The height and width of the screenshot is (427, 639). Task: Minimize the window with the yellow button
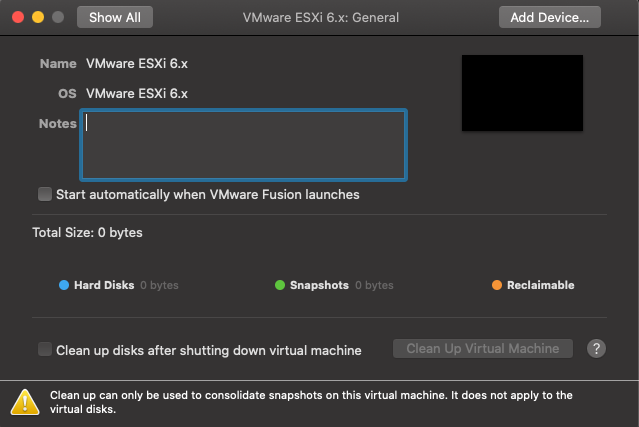tap(38, 17)
